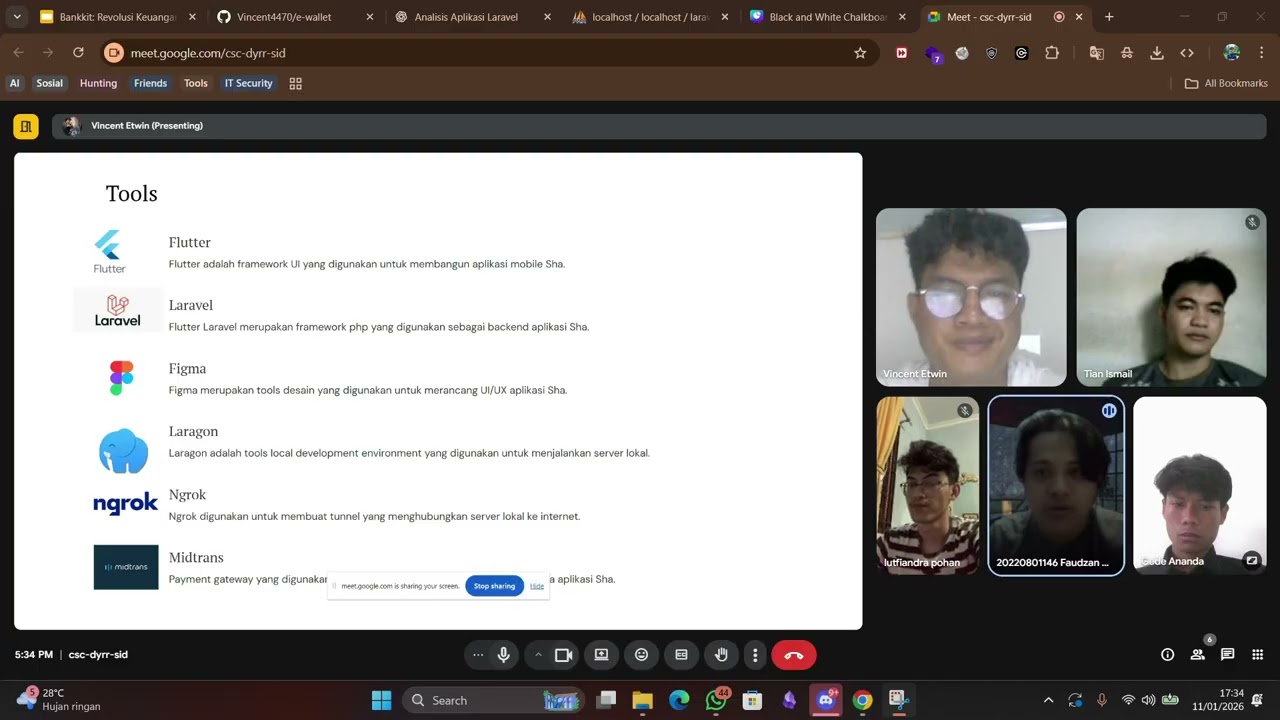This screenshot has width=1280, height=720.
Task: Open the emoji reactions button
Action: (641, 655)
